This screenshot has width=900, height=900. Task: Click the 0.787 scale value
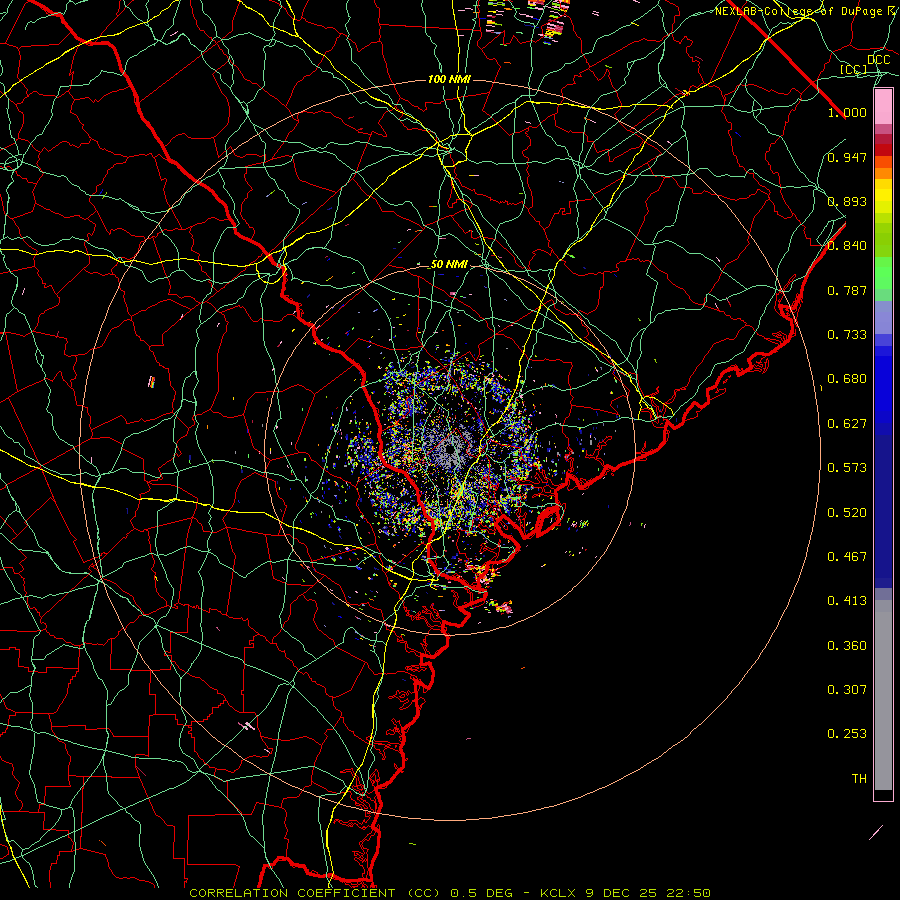(x=847, y=290)
